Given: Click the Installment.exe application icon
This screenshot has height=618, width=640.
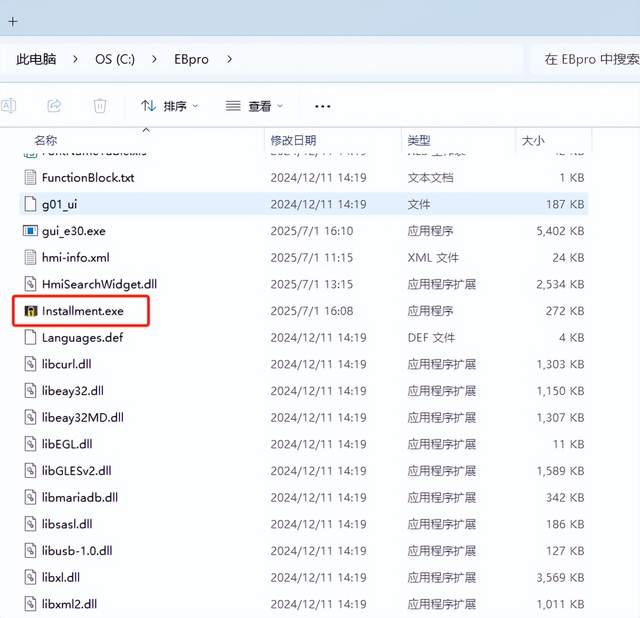Looking at the screenshot, I should (31, 311).
